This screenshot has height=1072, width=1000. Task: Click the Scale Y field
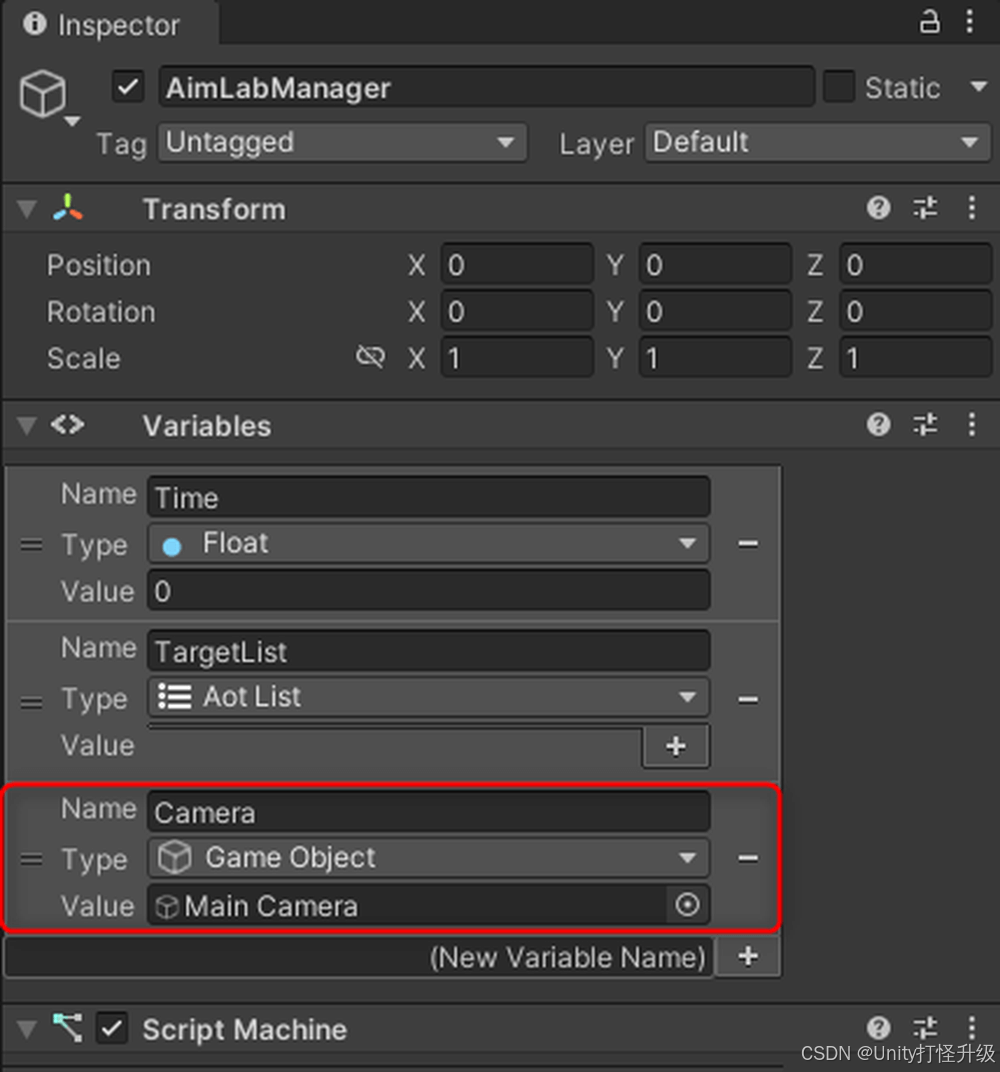coord(715,358)
